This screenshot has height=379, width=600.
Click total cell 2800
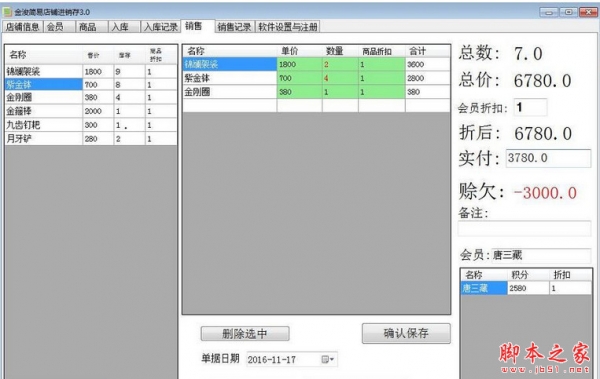pyautogui.click(x=427, y=78)
